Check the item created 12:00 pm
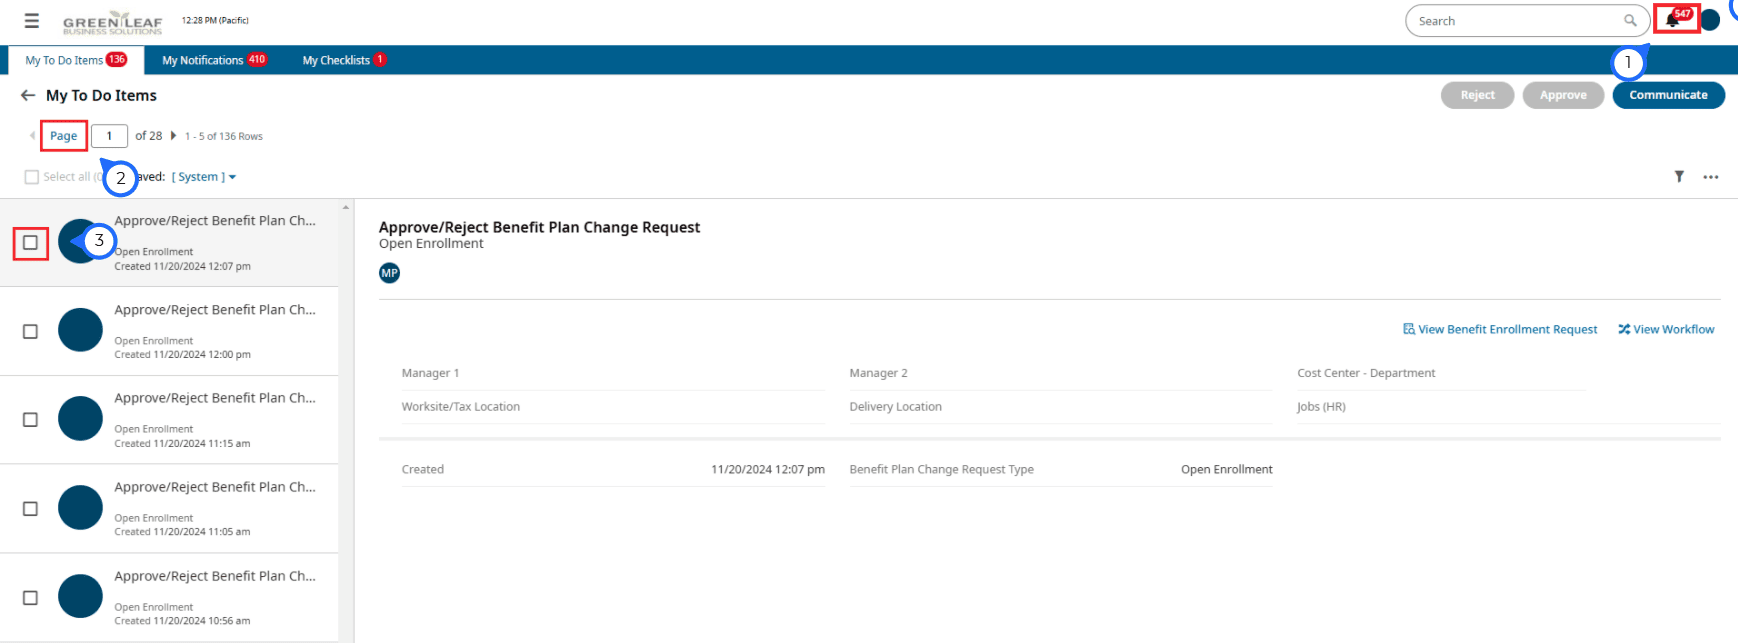The image size is (1738, 643). coord(31,331)
